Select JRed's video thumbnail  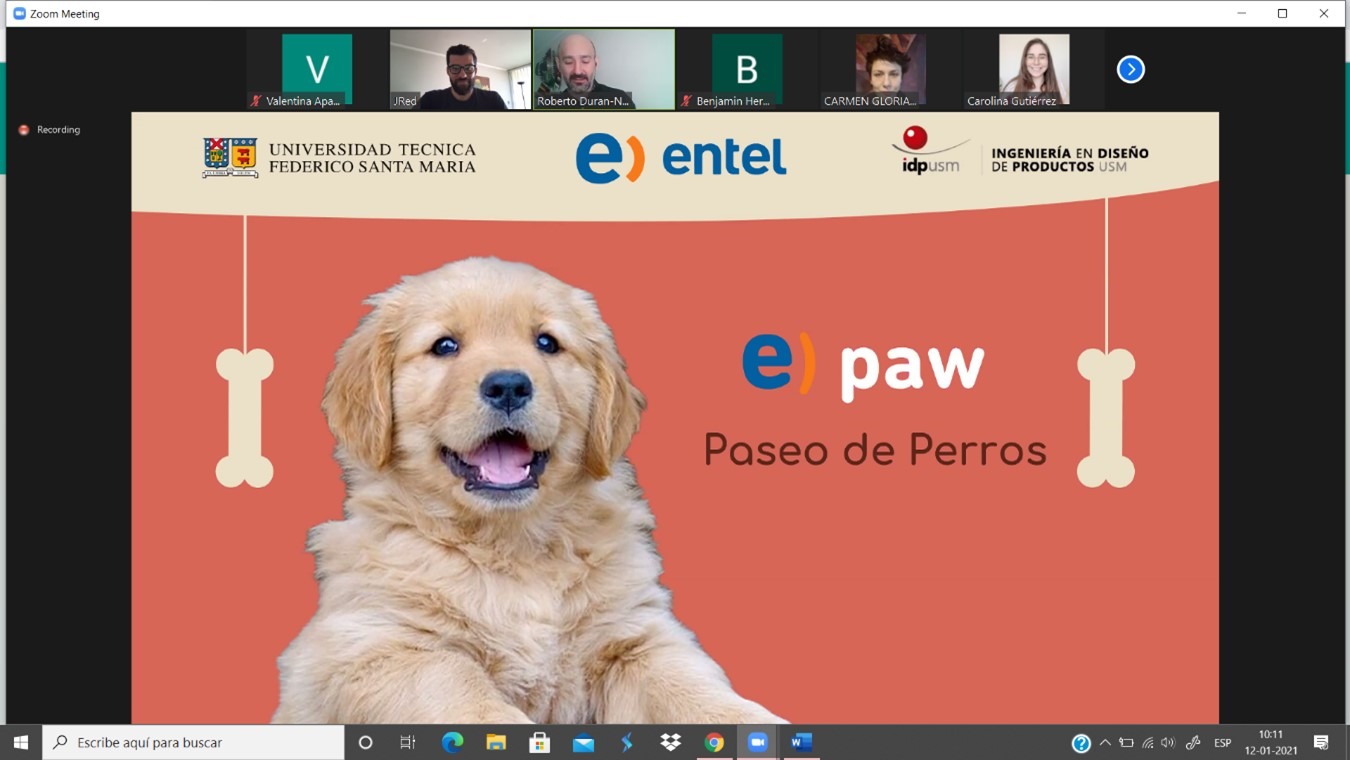pyautogui.click(x=460, y=69)
